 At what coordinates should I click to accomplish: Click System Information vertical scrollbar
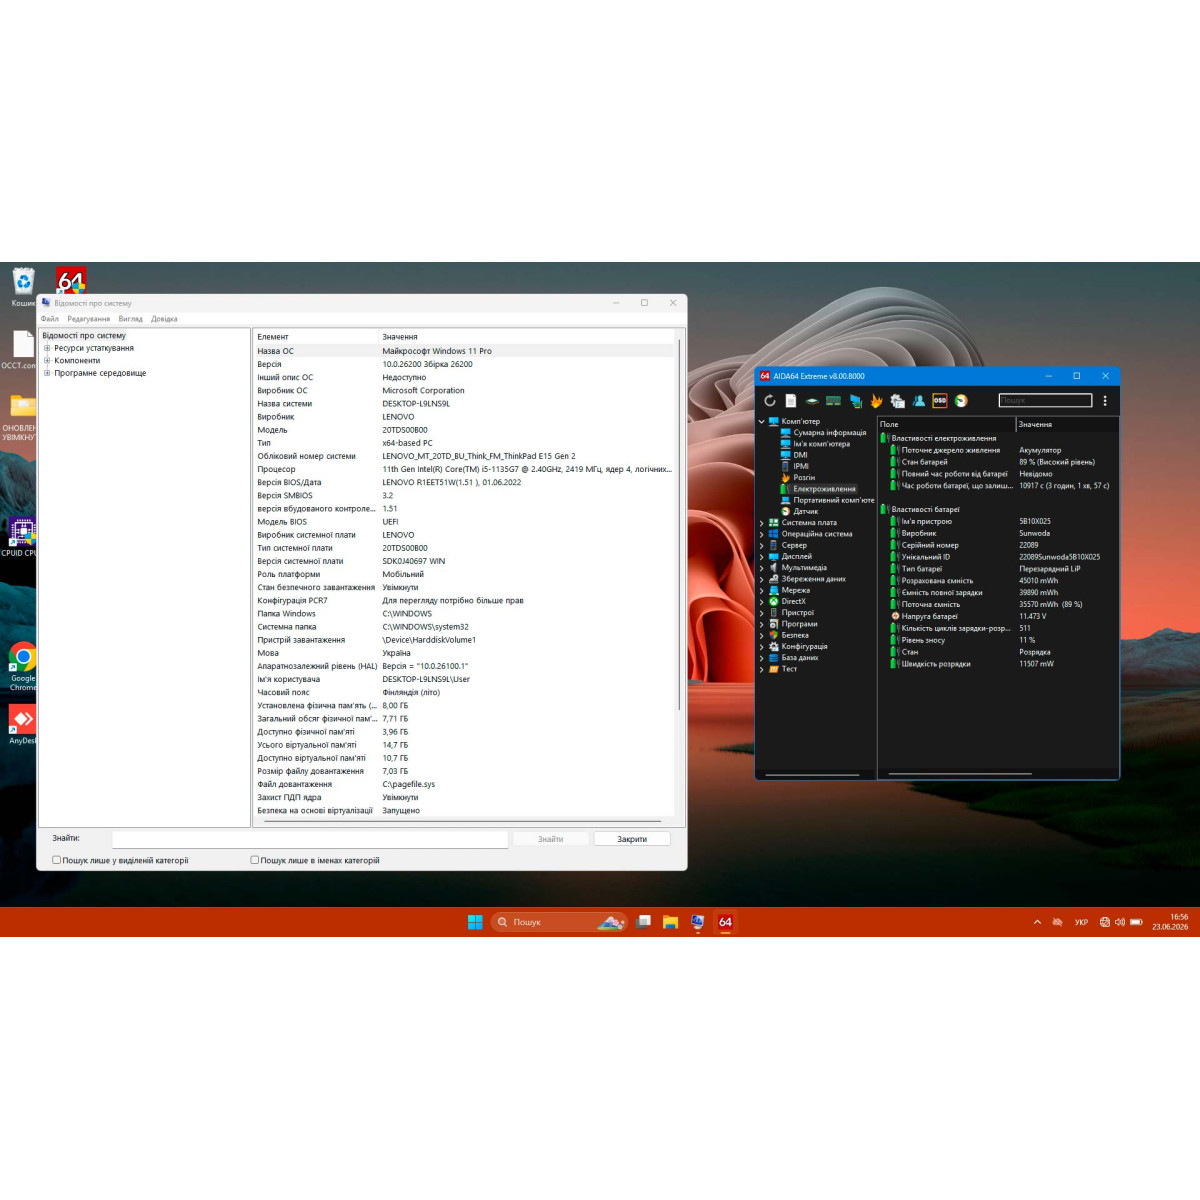(680, 525)
